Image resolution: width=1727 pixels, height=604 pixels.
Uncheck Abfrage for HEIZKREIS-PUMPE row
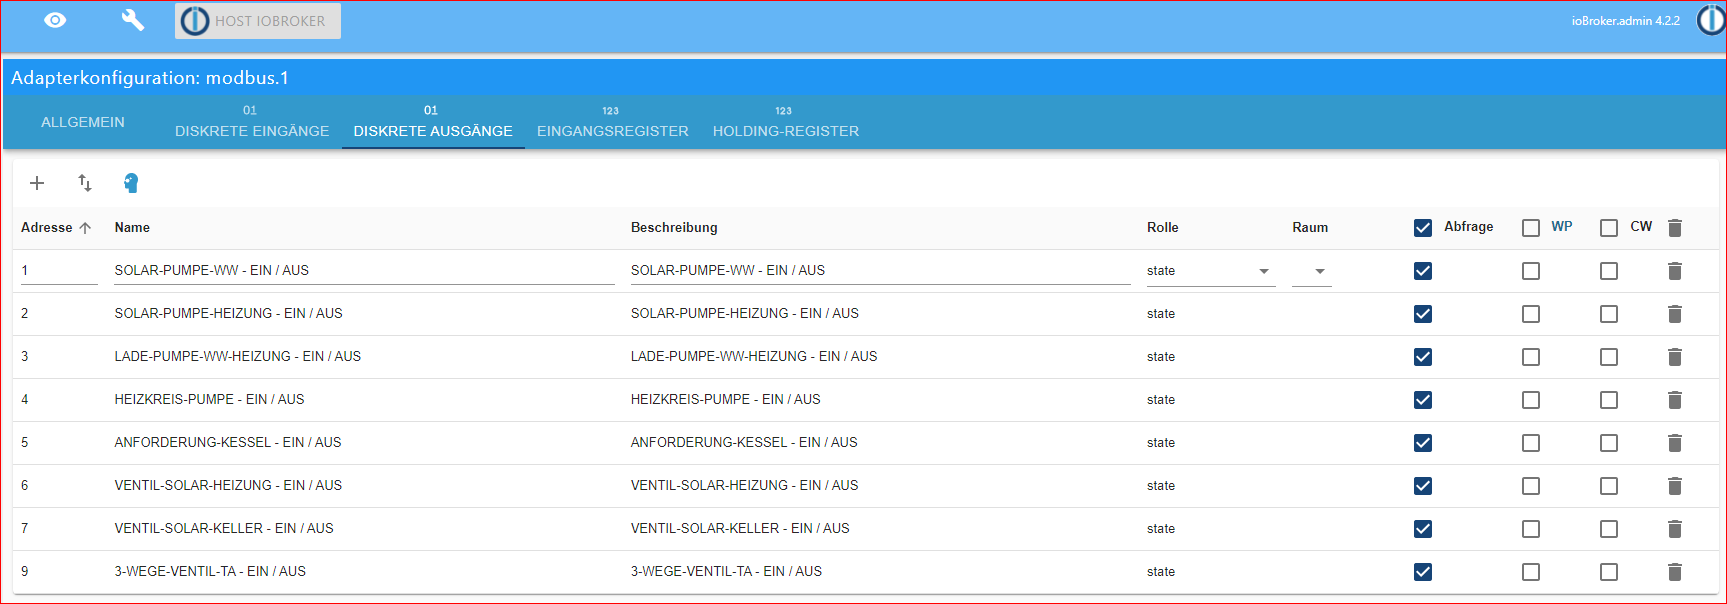coord(1423,400)
